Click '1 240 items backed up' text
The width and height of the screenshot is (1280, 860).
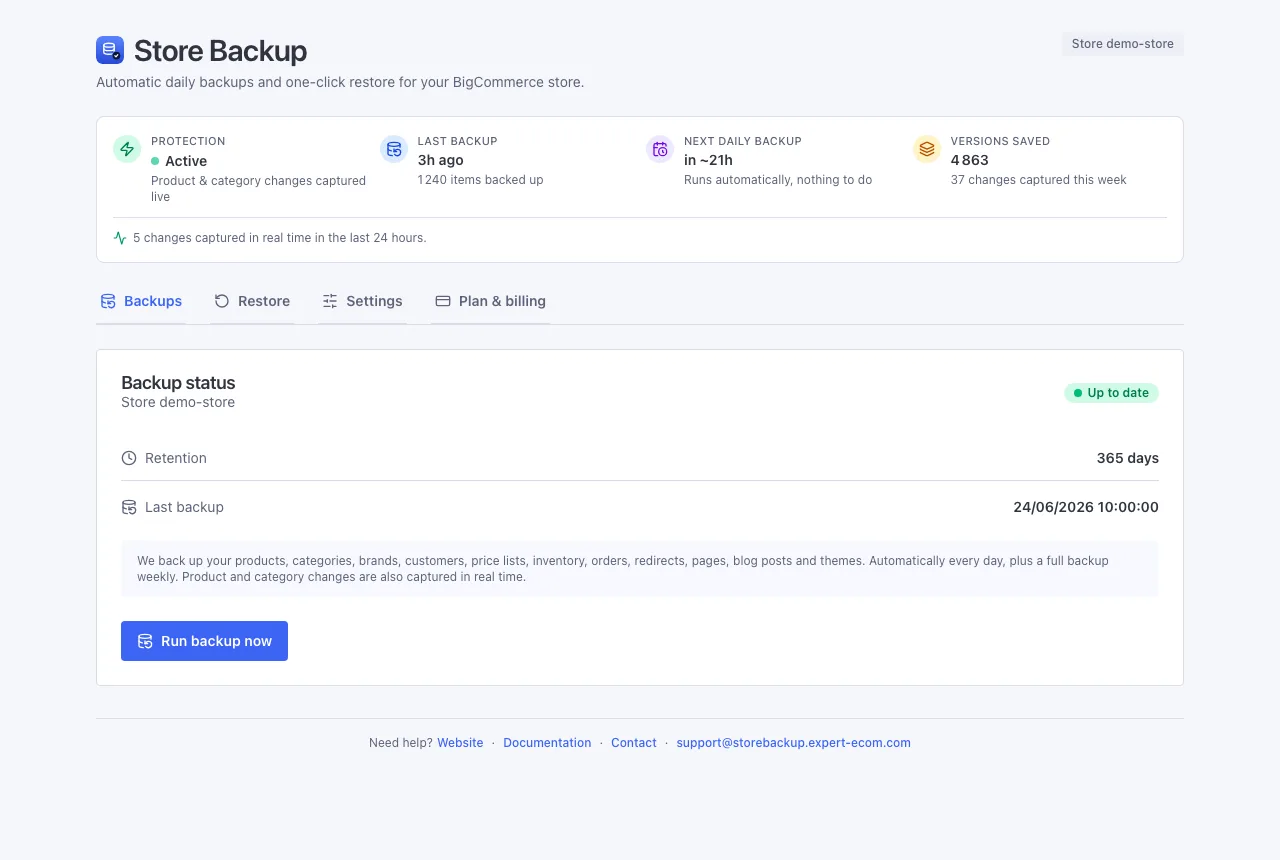(481, 180)
